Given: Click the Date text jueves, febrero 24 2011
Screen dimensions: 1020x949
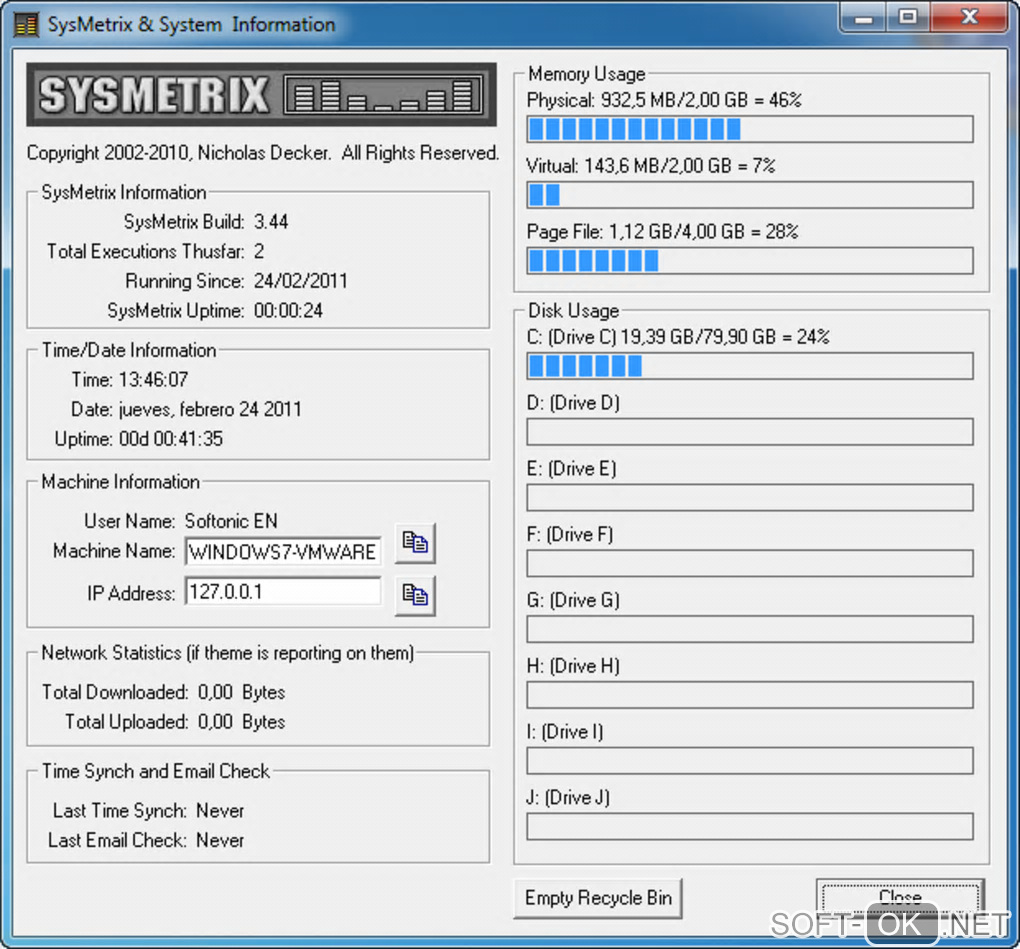Looking at the screenshot, I should (x=210, y=409).
